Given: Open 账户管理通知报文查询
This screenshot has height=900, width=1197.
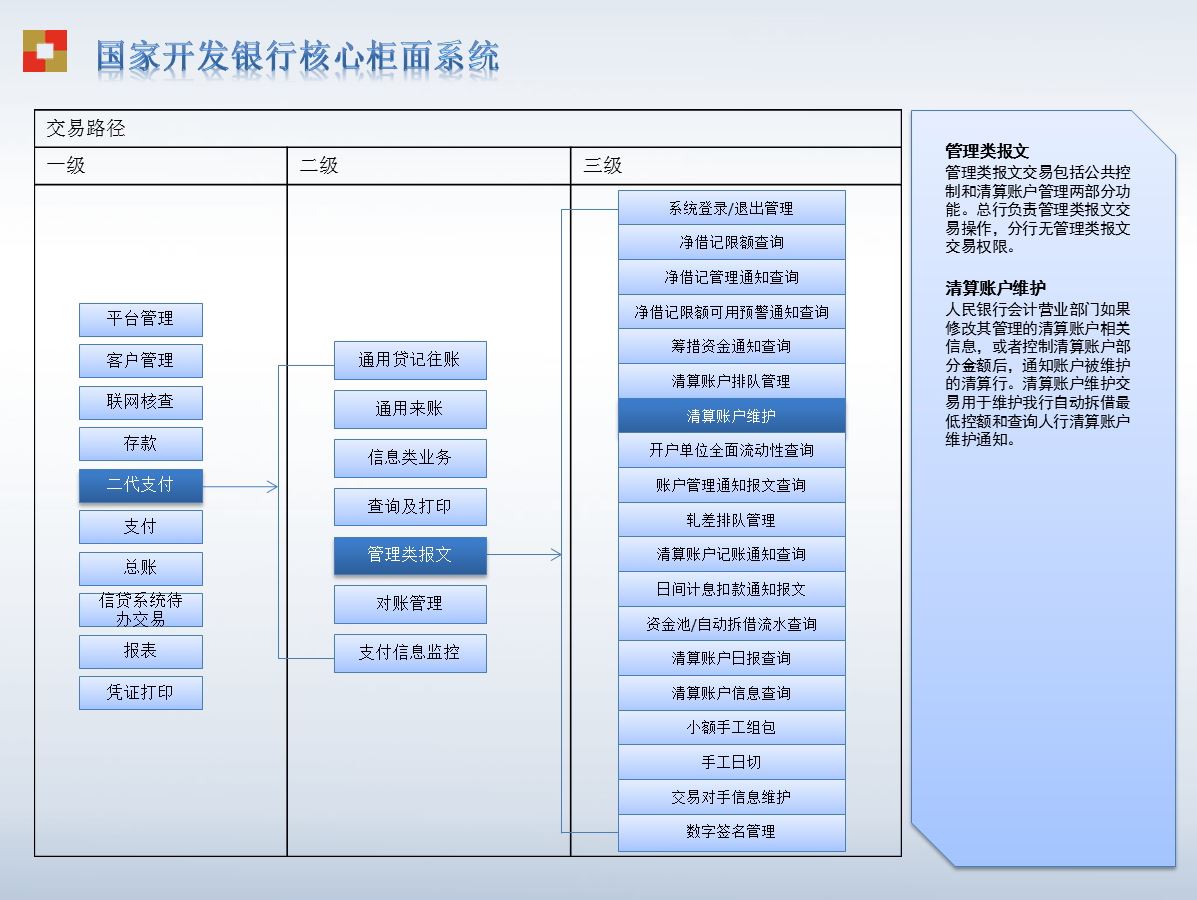Looking at the screenshot, I should (731, 485).
